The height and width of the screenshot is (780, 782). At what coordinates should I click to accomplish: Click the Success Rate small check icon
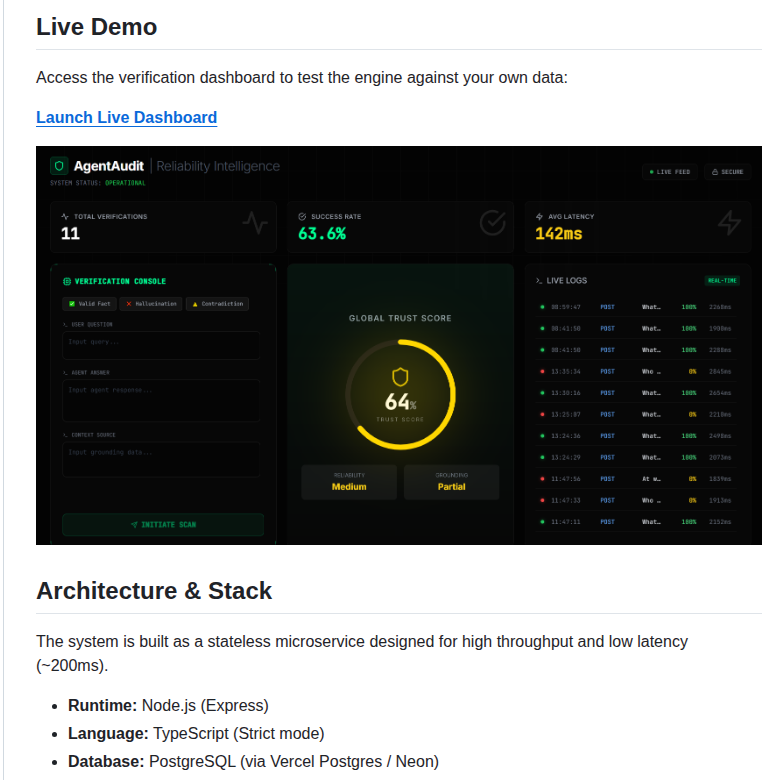click(x=302, y=216)
